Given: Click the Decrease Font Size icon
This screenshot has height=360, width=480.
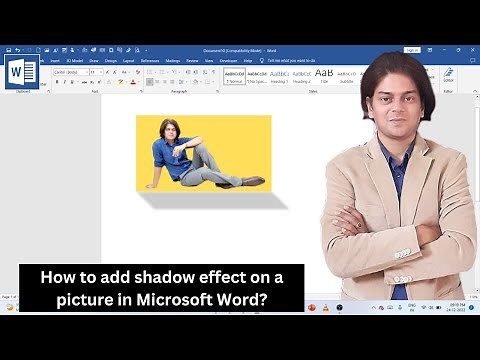Looking at the screenshot, I should (x=115, y=72).
